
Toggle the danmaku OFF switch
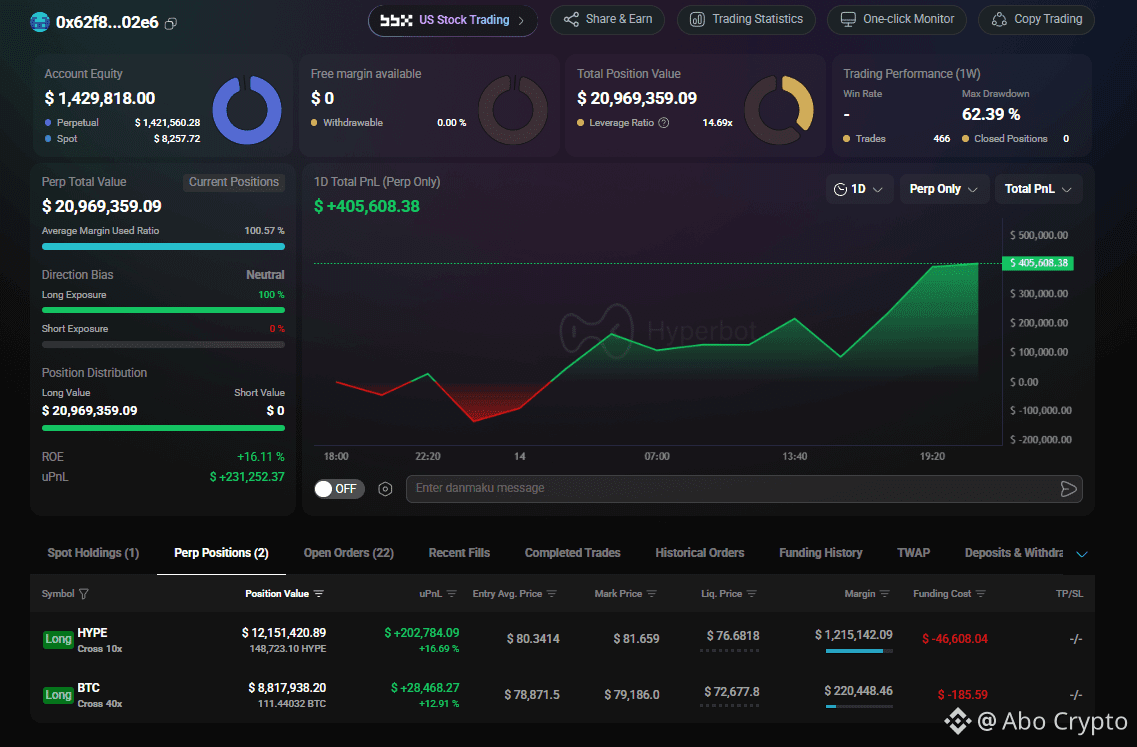(x=339, y=489)
